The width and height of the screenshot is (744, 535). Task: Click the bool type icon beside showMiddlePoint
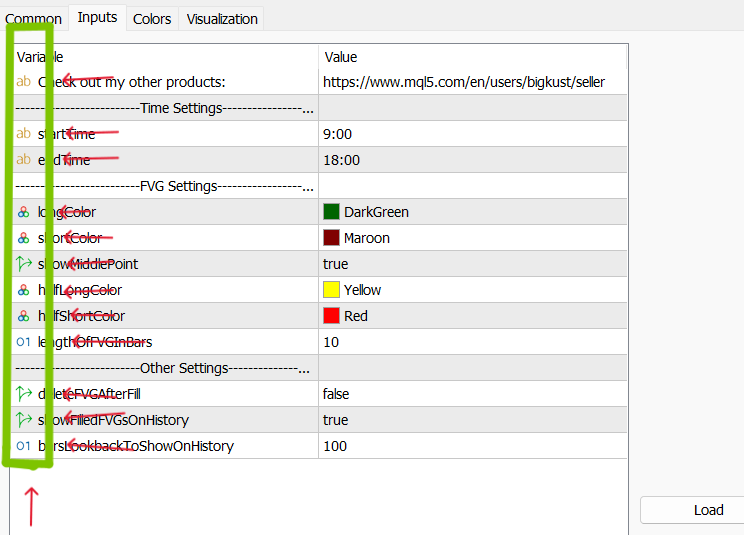tap(24, 264)
